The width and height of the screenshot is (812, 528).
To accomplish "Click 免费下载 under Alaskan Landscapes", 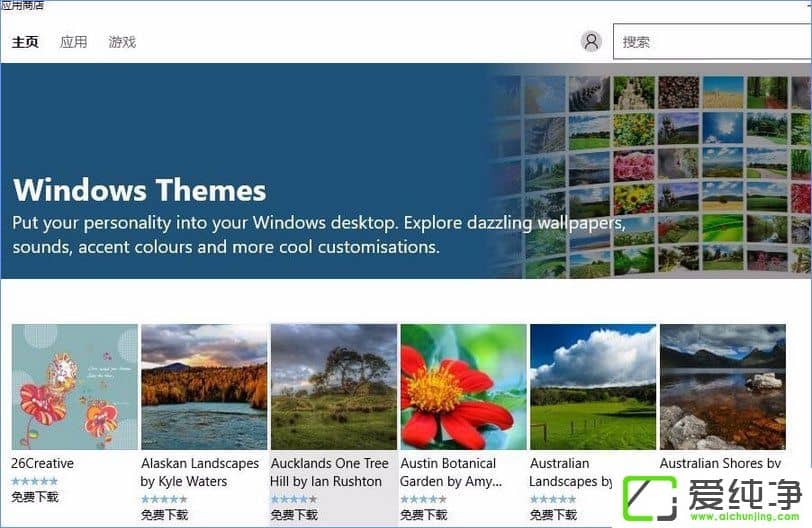I will coord(165,515).
